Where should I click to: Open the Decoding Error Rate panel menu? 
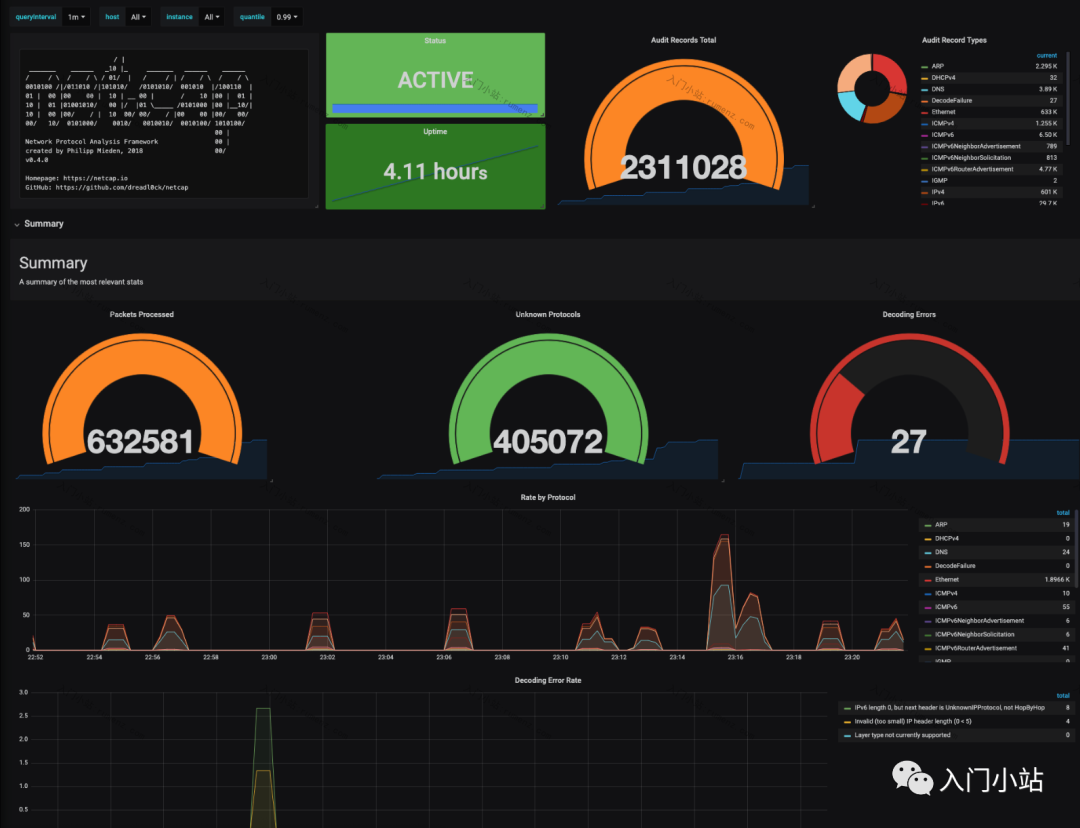coord(548,681)
